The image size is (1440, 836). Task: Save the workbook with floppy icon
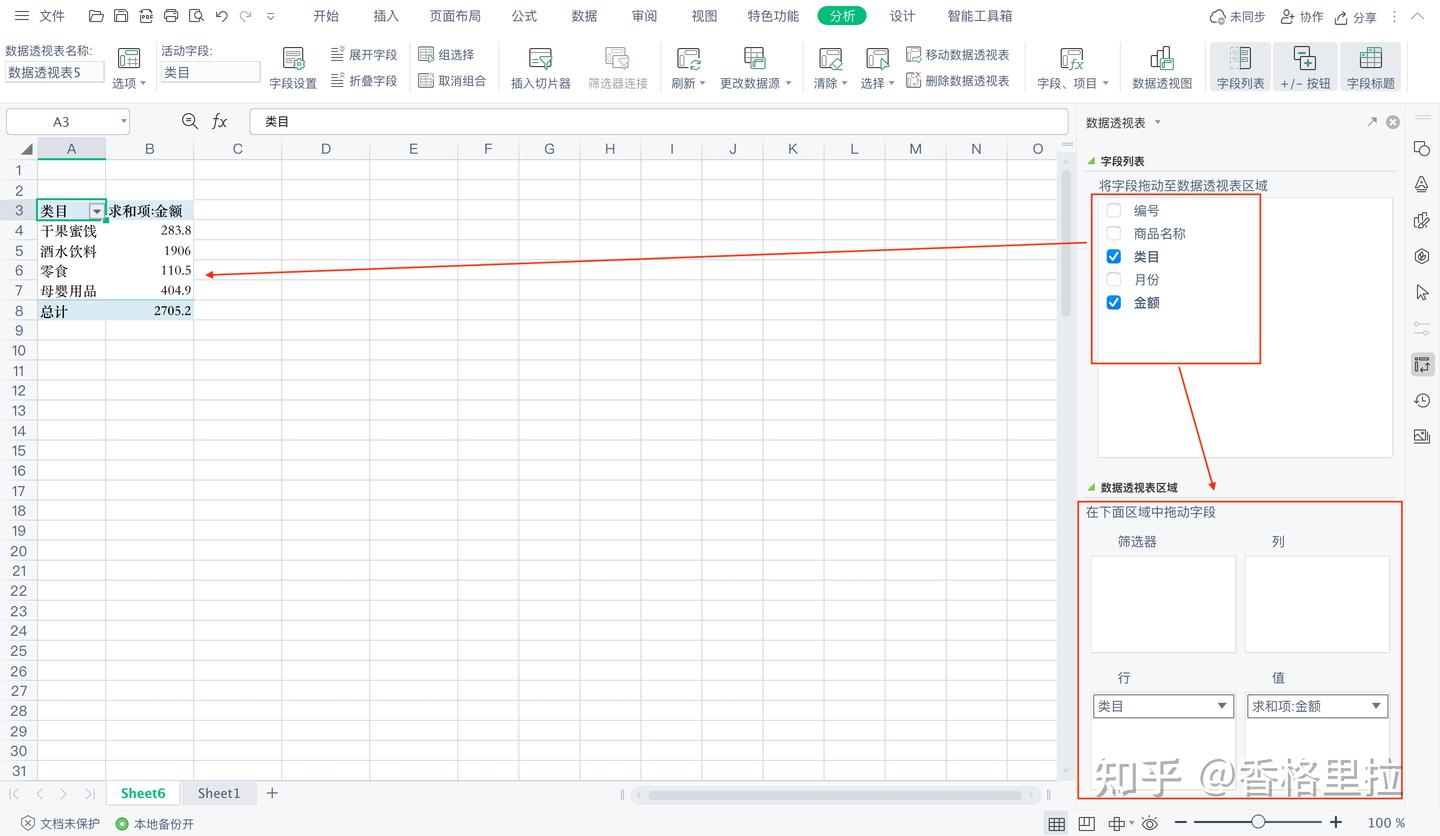click(x=121, y=16)
